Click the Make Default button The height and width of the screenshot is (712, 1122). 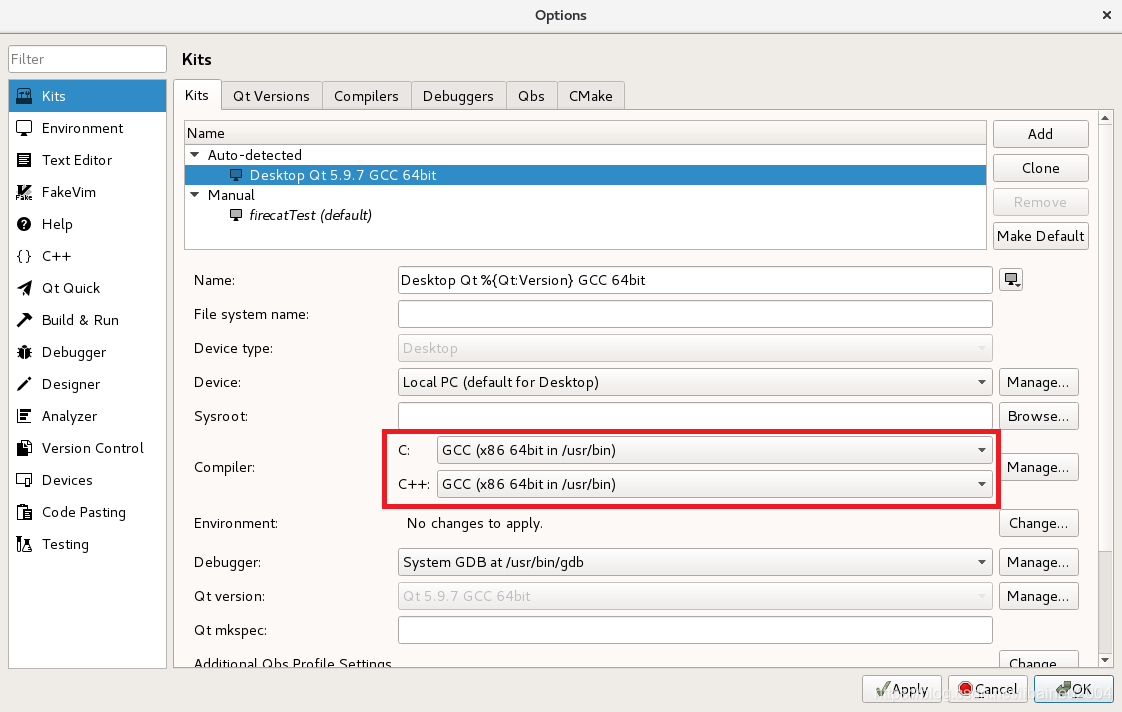(x=1040, y=236)
